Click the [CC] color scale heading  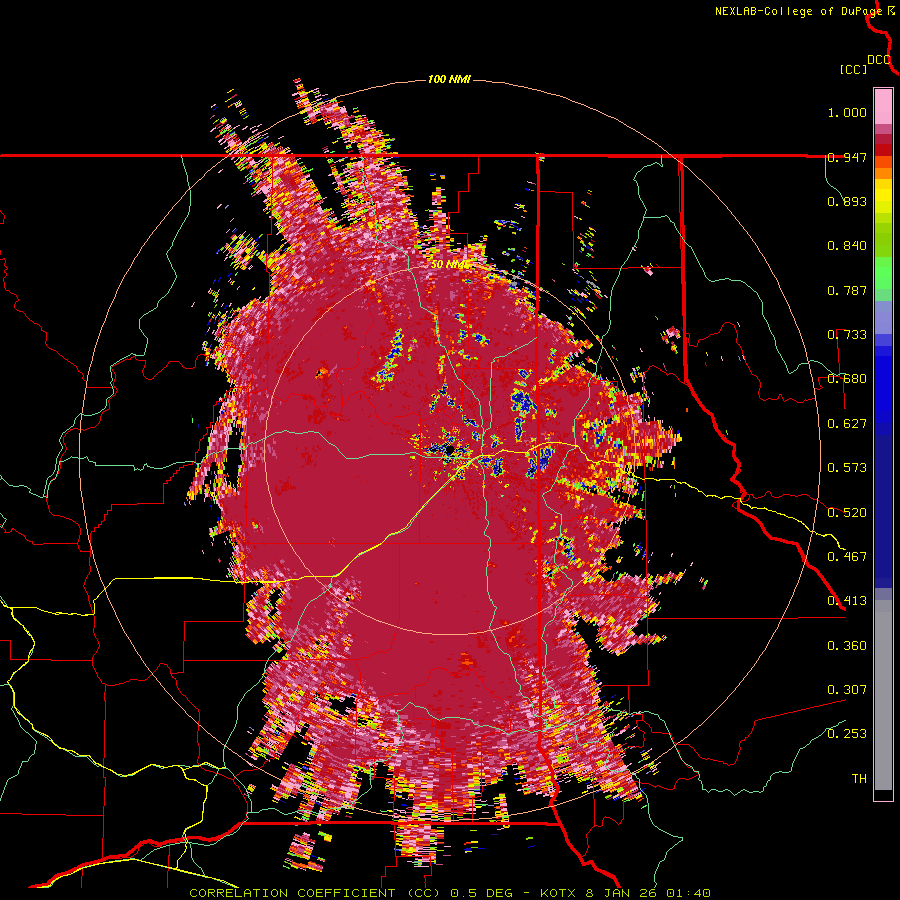854,69
